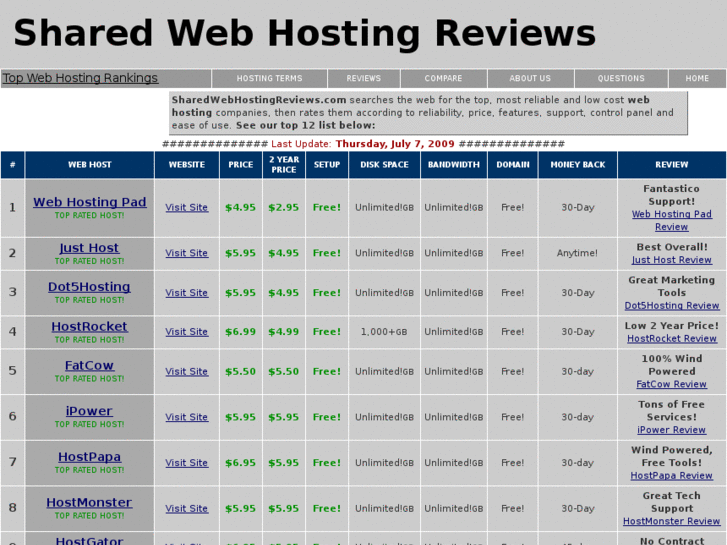727x545 pixels.
Task: Visit Site for iPower row
Action: tap(186, 417)
